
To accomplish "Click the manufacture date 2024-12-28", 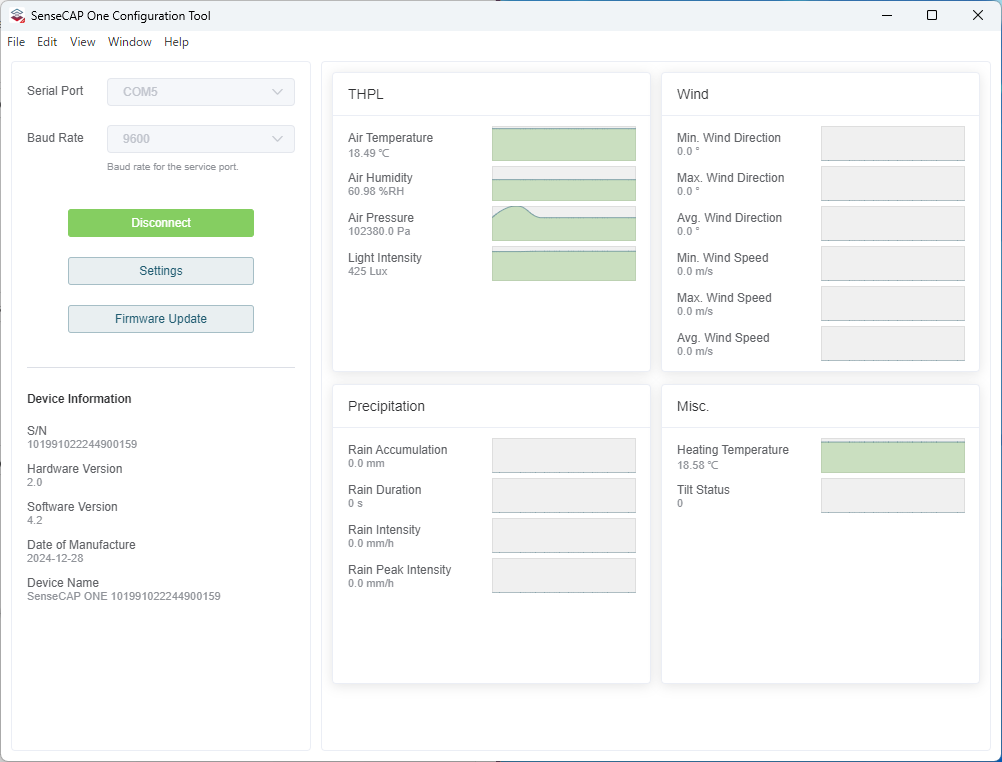I will pos(55,558).
